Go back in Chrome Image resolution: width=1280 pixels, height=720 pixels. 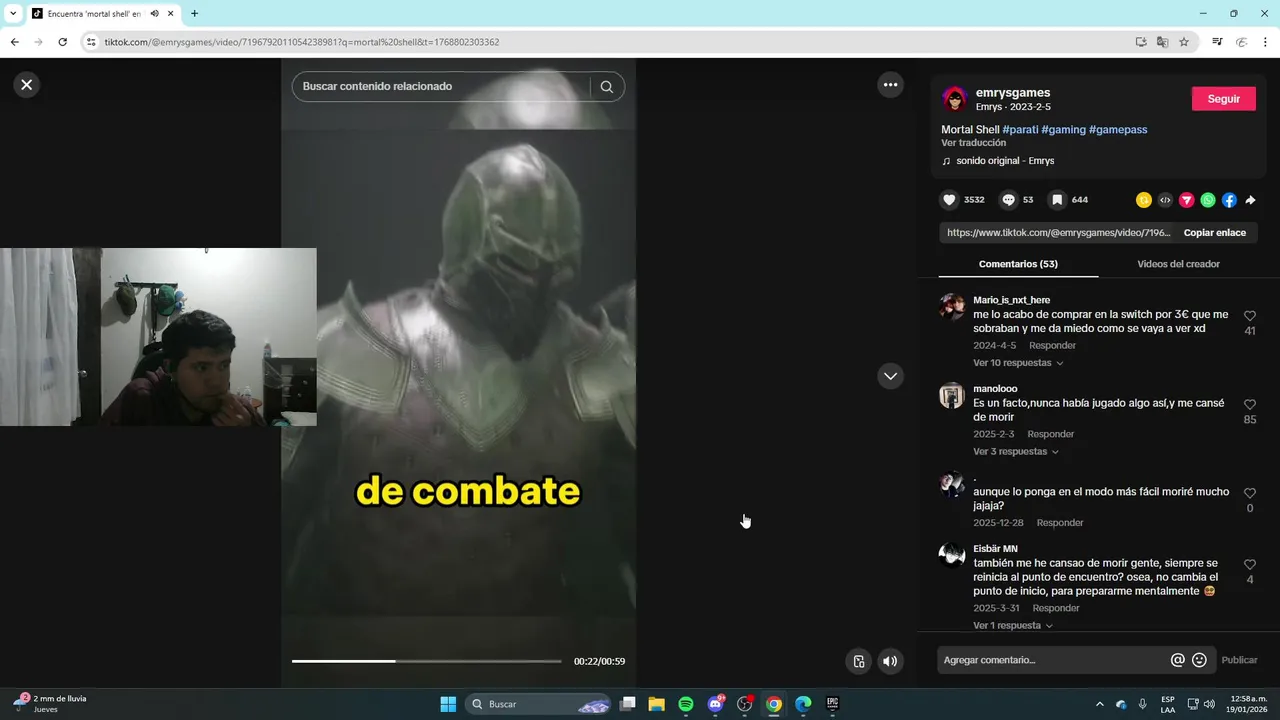pyautogui.click(x=14, y=42)
